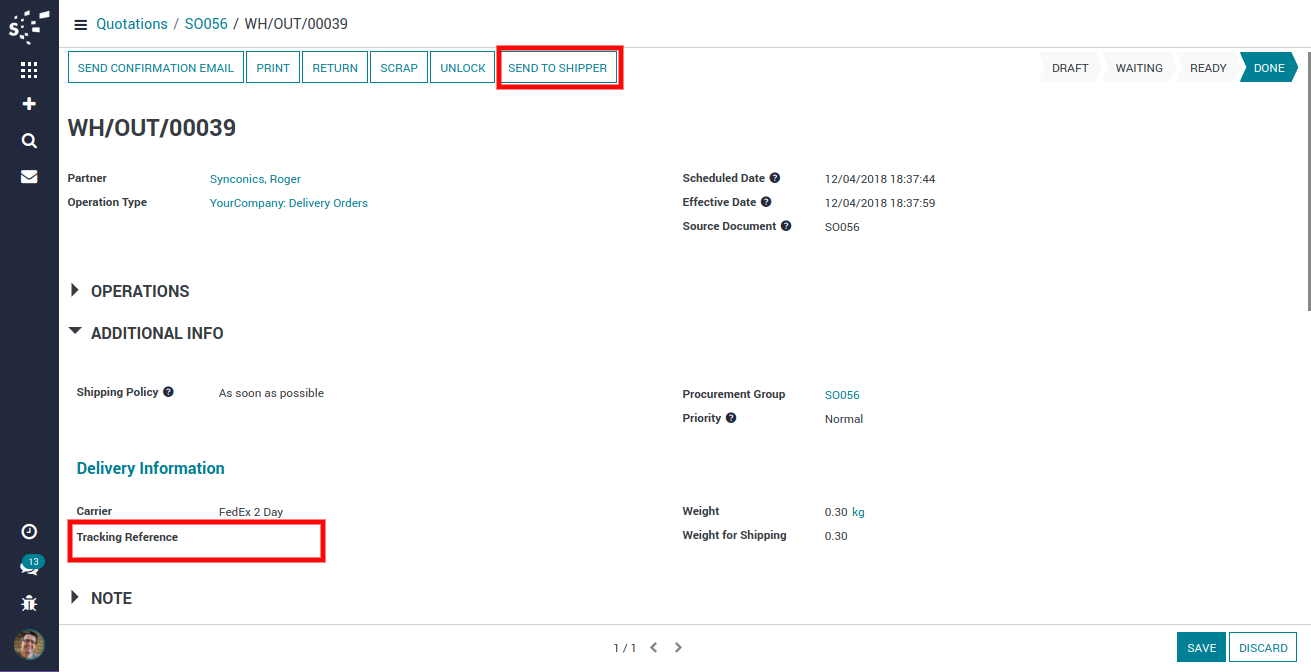Go to Quotations breadcrumb
Screen dimensions: 1311x672
click(131, 24)
